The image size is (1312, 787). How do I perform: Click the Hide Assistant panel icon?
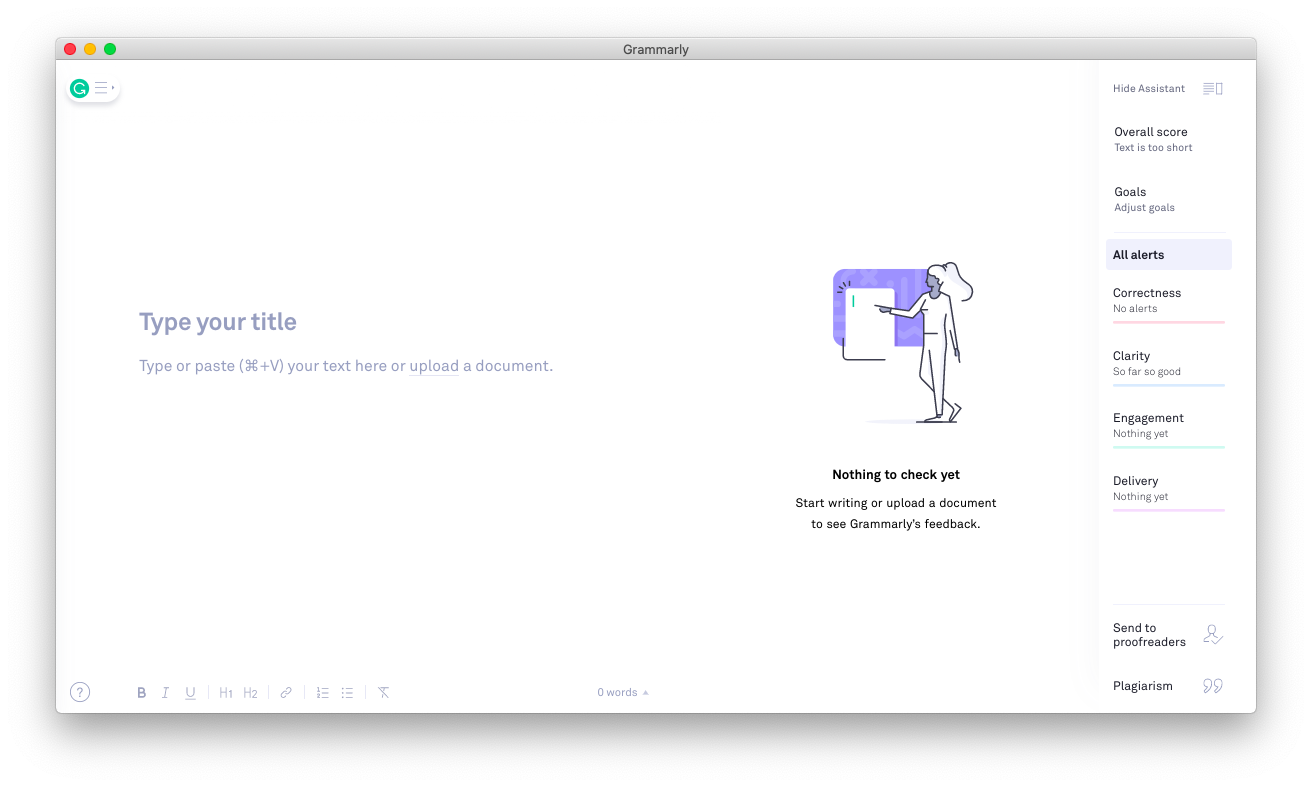pyautogui.click(x=1213, y=89)
